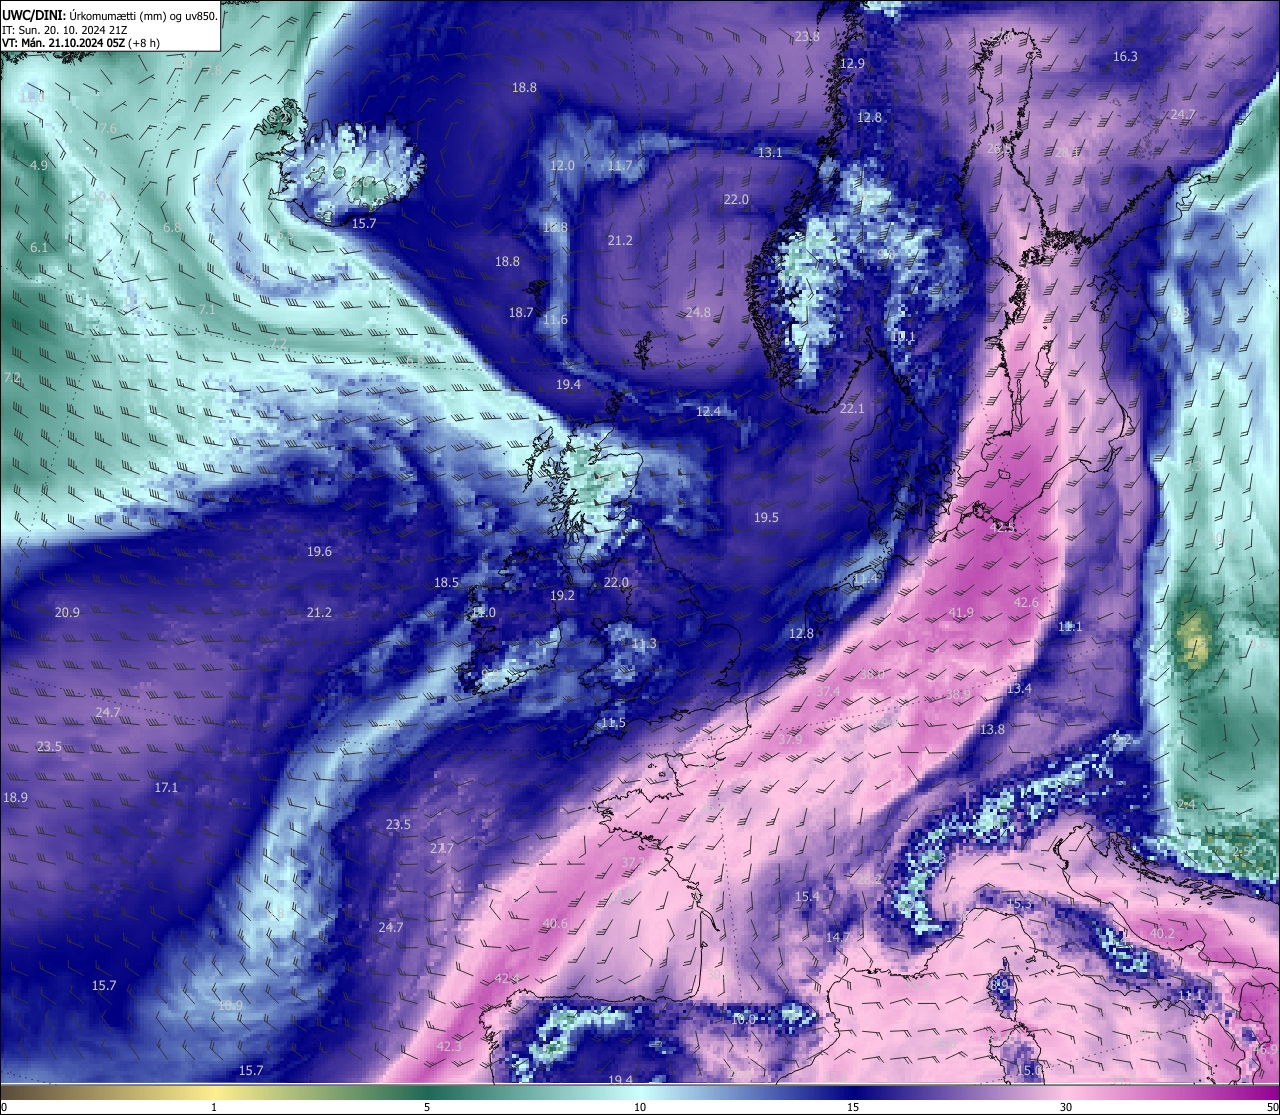Click the 24.8 value on the map
The height and width of the screenshot is (1115, 1280).
[x=698, y=312]
